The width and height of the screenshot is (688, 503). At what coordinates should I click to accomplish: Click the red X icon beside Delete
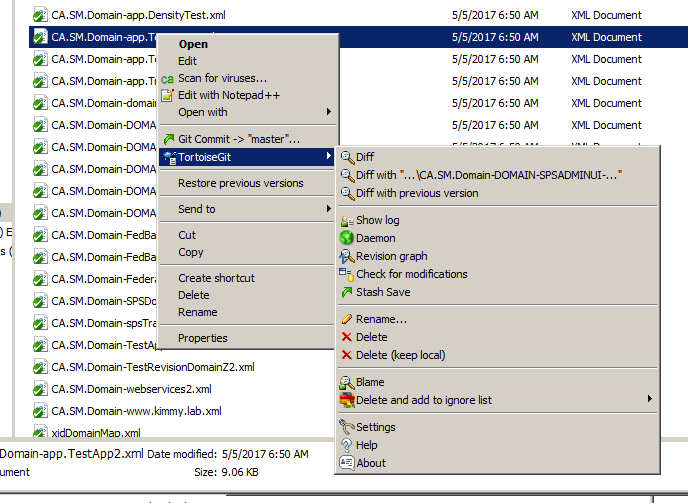(347, 337)
